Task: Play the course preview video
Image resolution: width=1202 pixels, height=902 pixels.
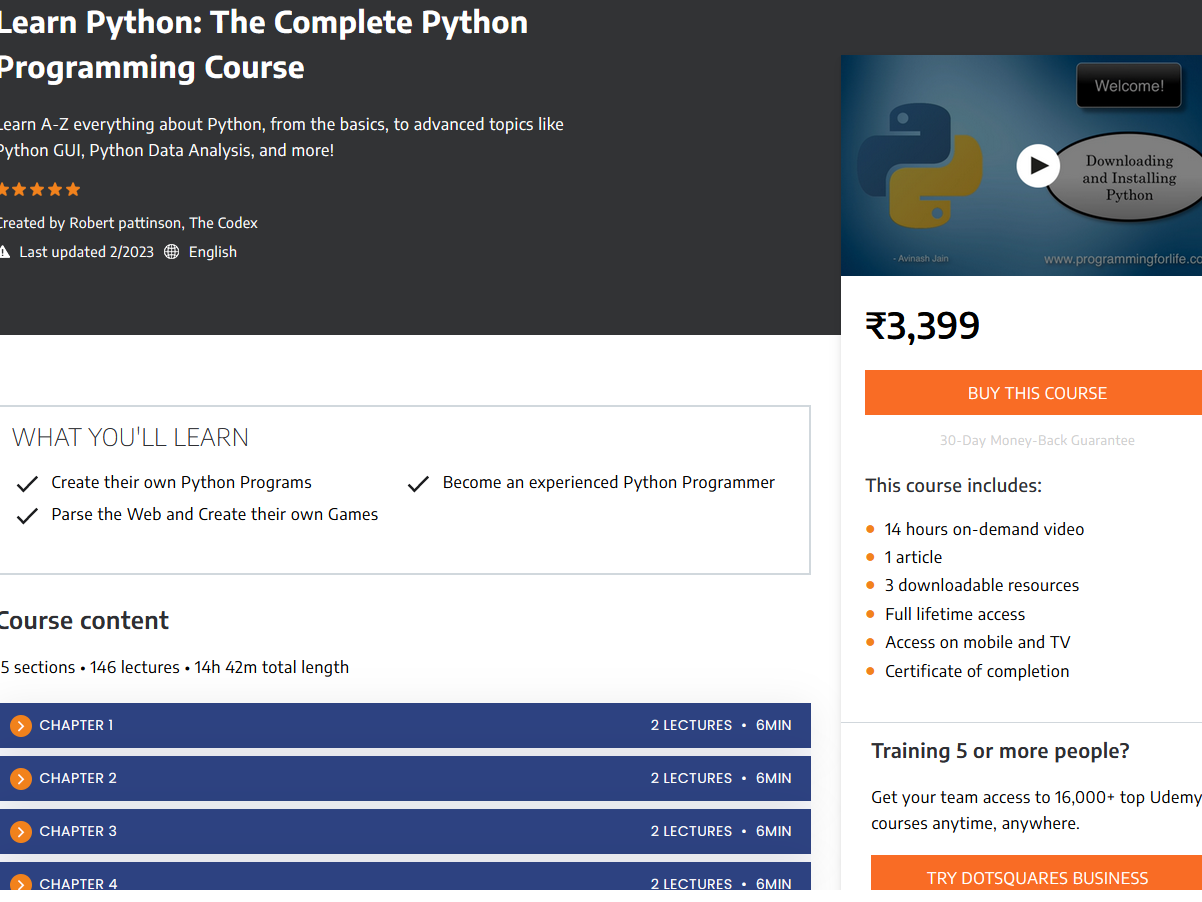Action: tap(1037, 165)
